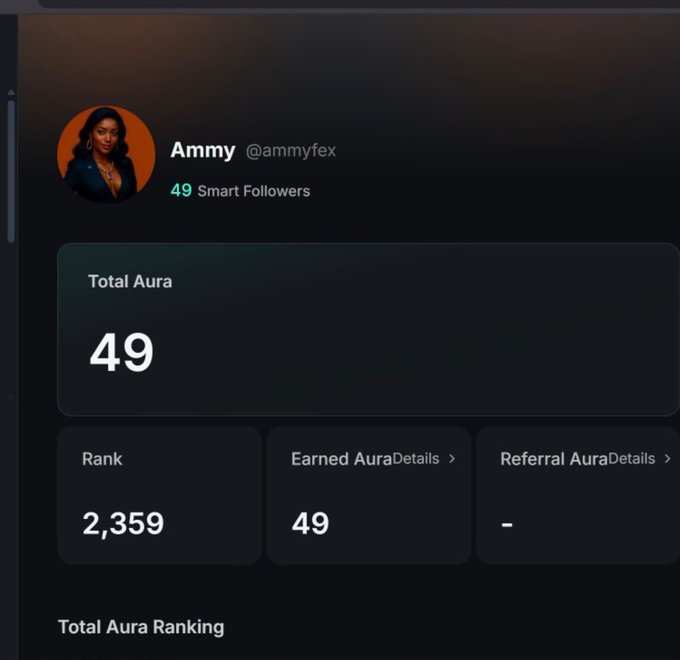Open Earned Aura Details link
This screenshot has width=680, height=660.
[x=416, y=459]
